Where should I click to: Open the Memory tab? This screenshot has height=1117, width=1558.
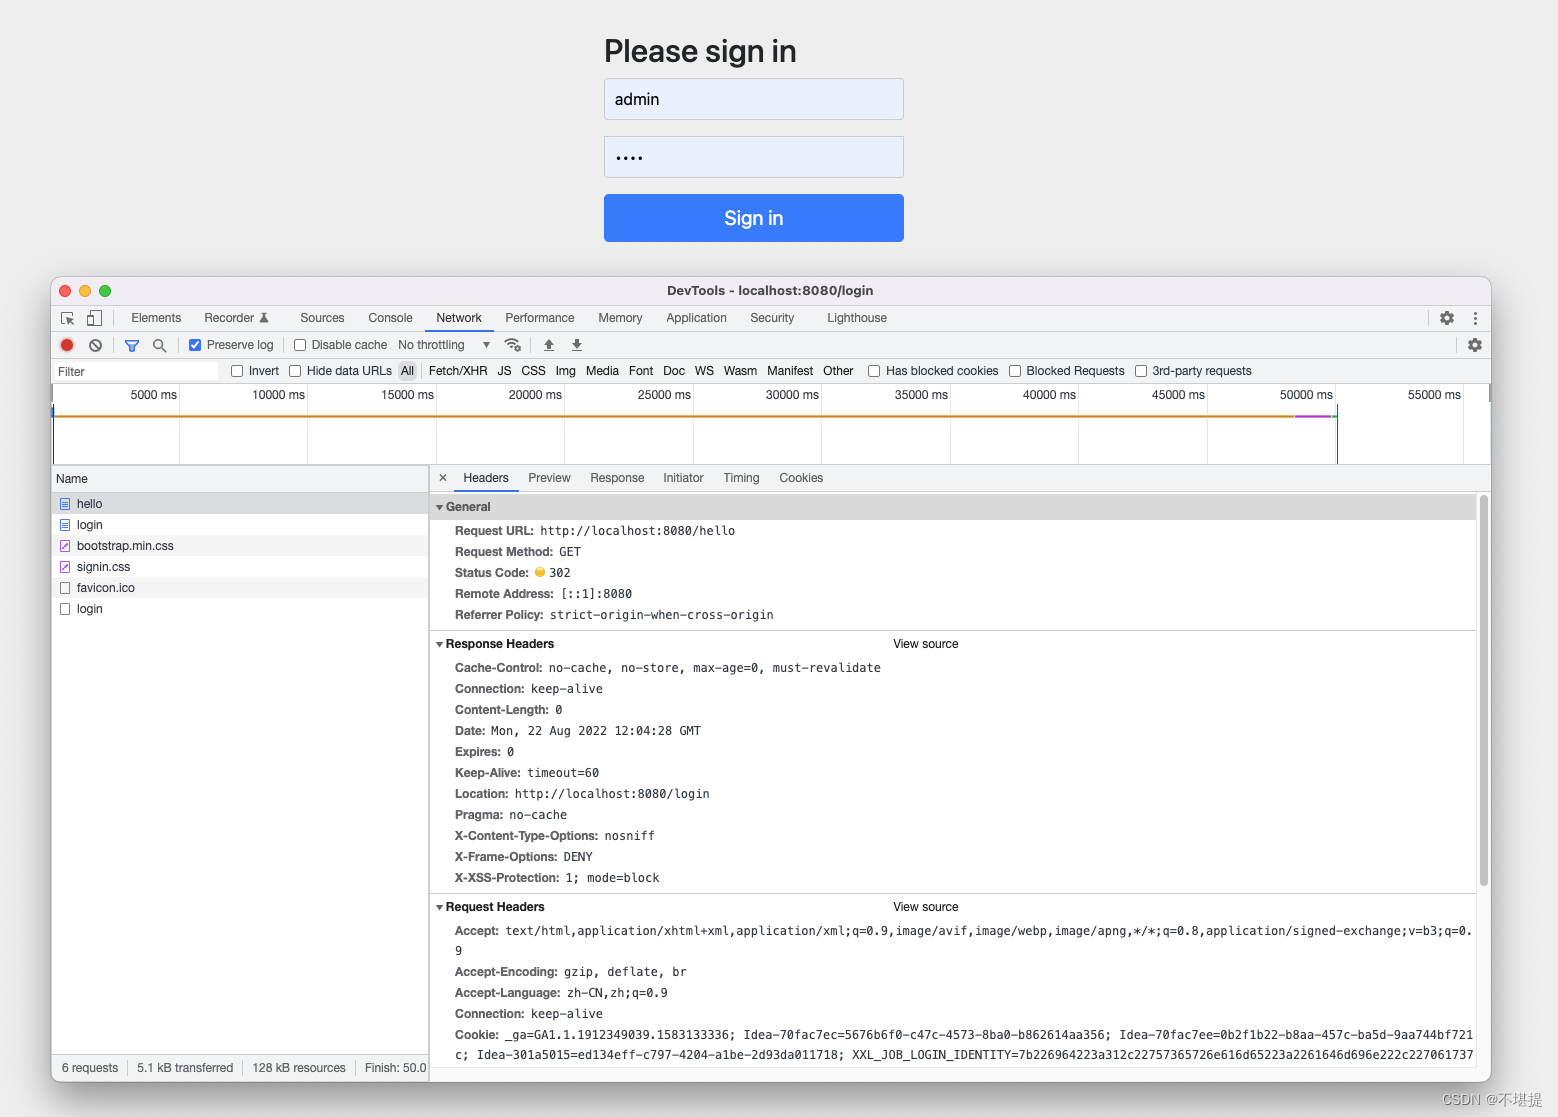620,318
